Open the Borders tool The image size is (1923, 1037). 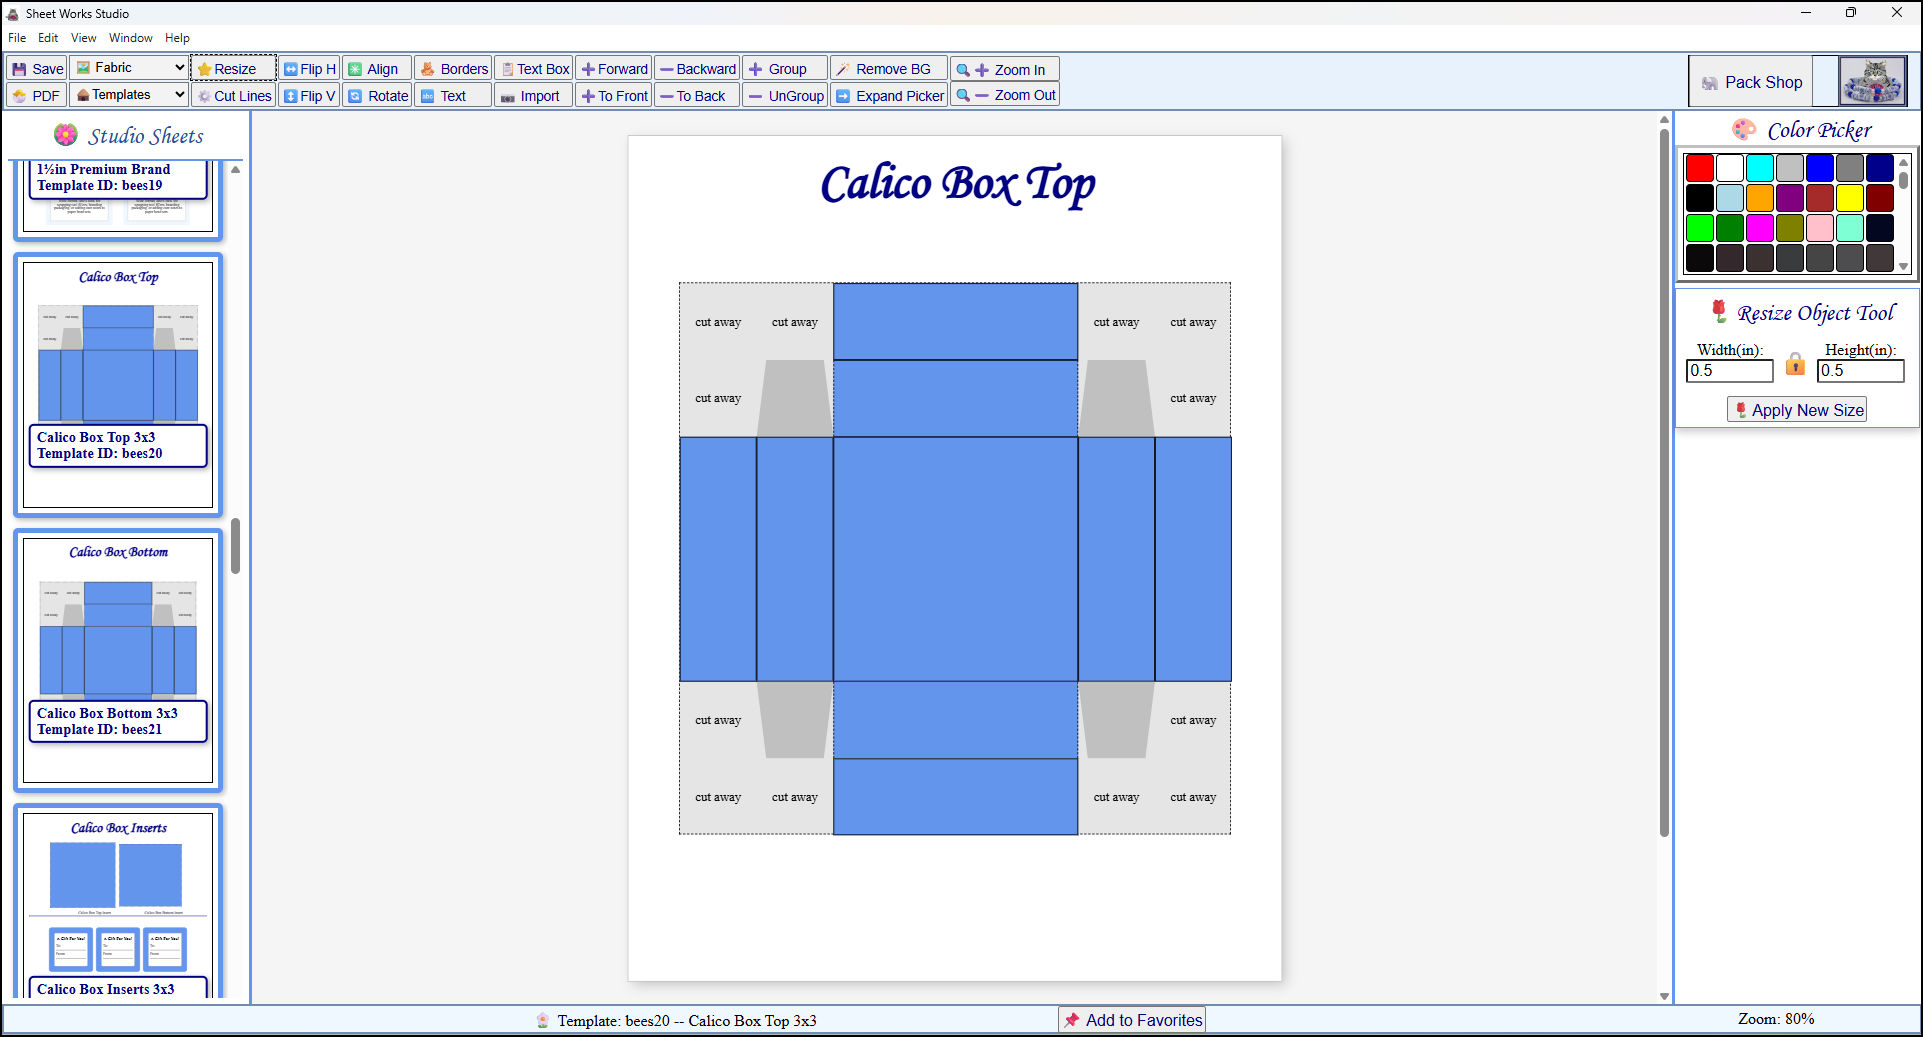pos(453,68)
